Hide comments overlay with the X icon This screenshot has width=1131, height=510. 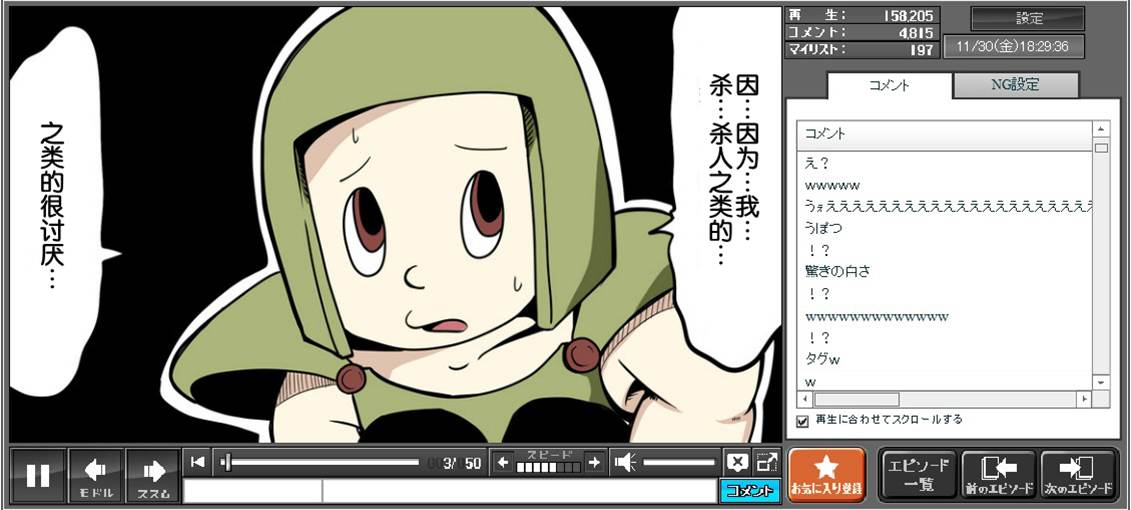tap(737, 462)
